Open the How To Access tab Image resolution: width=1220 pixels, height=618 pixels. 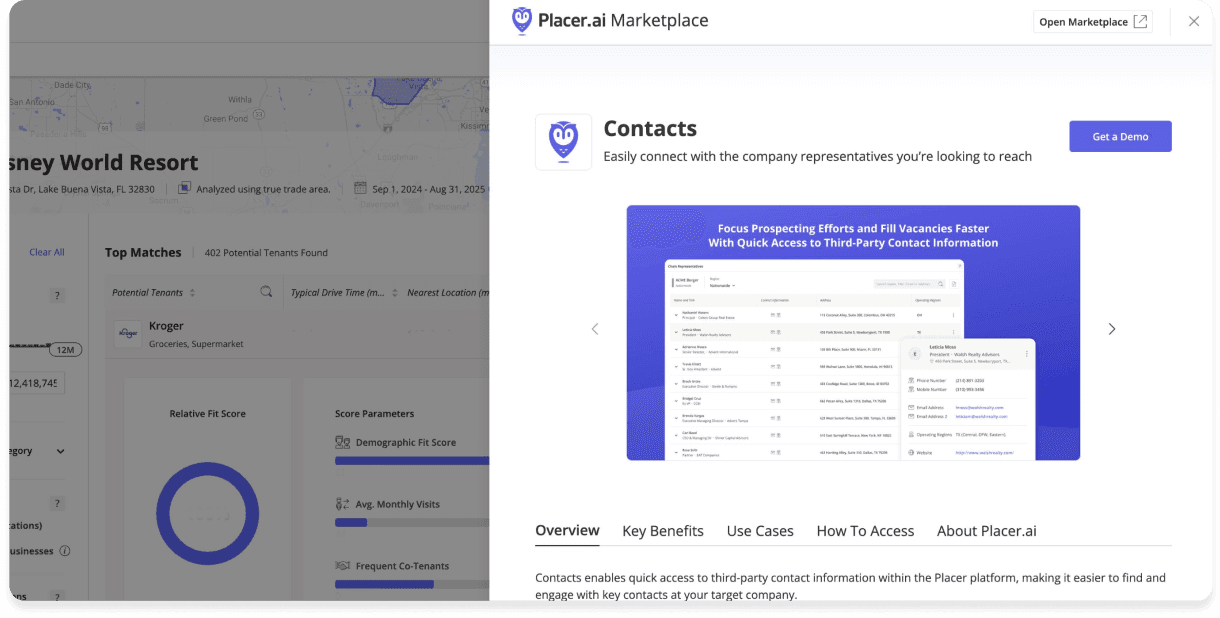point(864,531)
